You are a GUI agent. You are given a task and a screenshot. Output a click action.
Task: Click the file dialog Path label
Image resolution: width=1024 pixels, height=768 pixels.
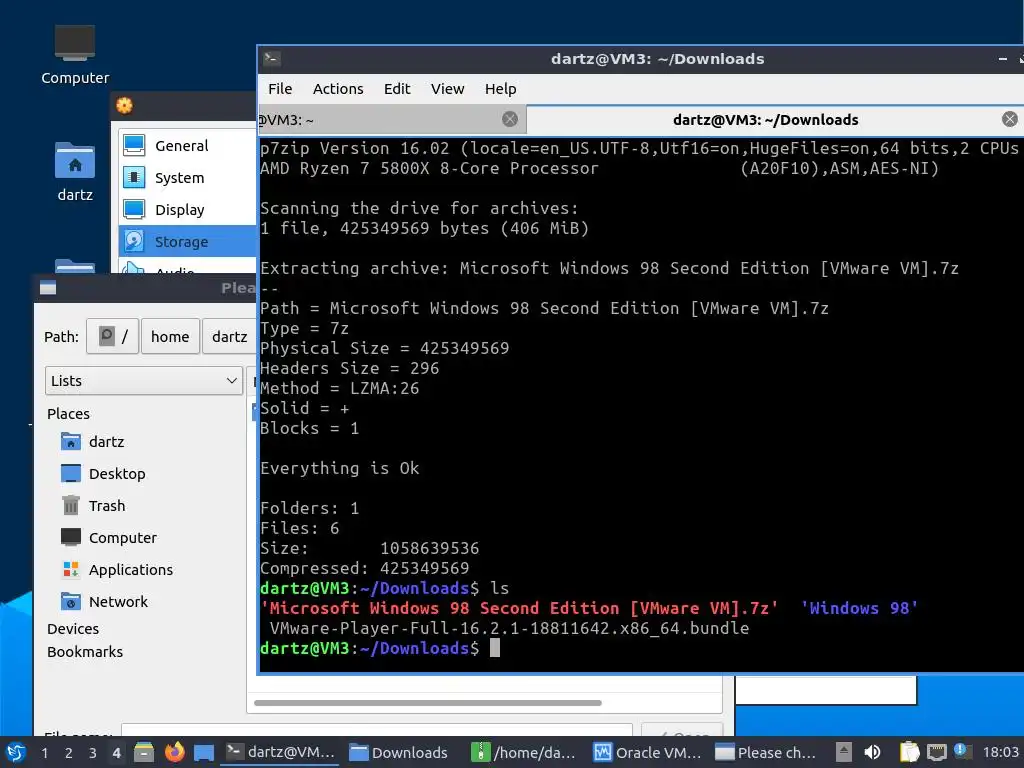click(x=61, y=337)
